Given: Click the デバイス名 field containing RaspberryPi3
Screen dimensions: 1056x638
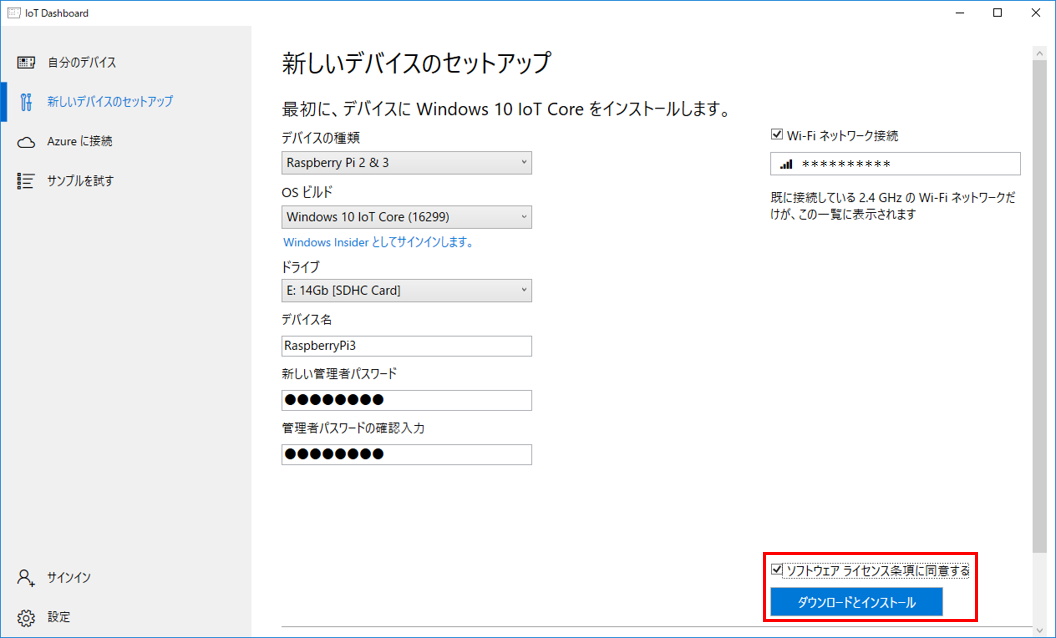Looking at the screenshot, I should point(406,346).
